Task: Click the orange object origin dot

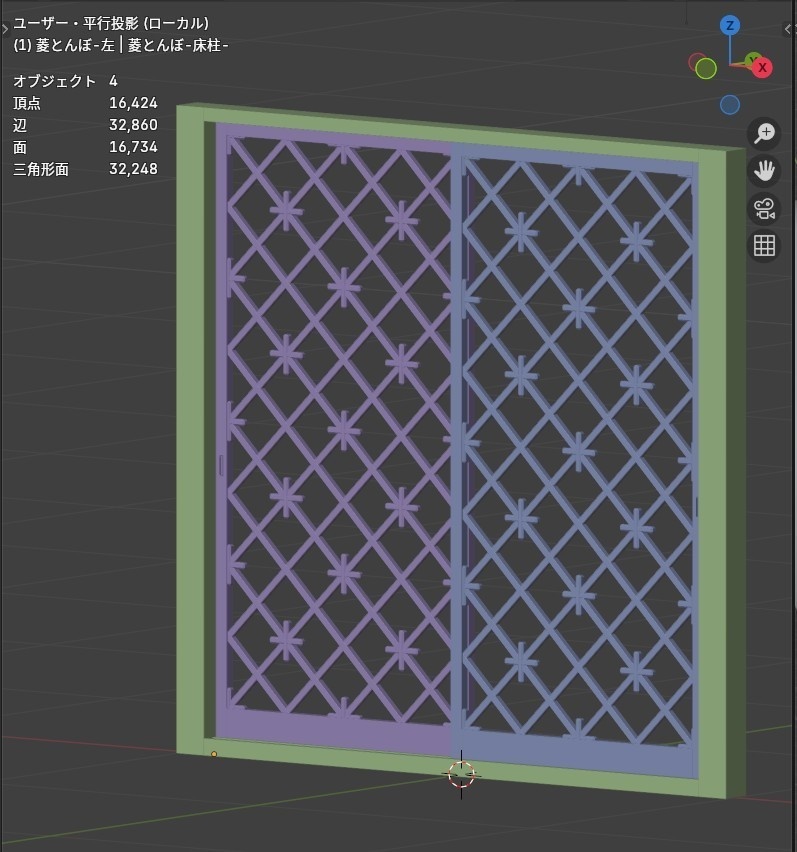Action: (x=214, y=754)
